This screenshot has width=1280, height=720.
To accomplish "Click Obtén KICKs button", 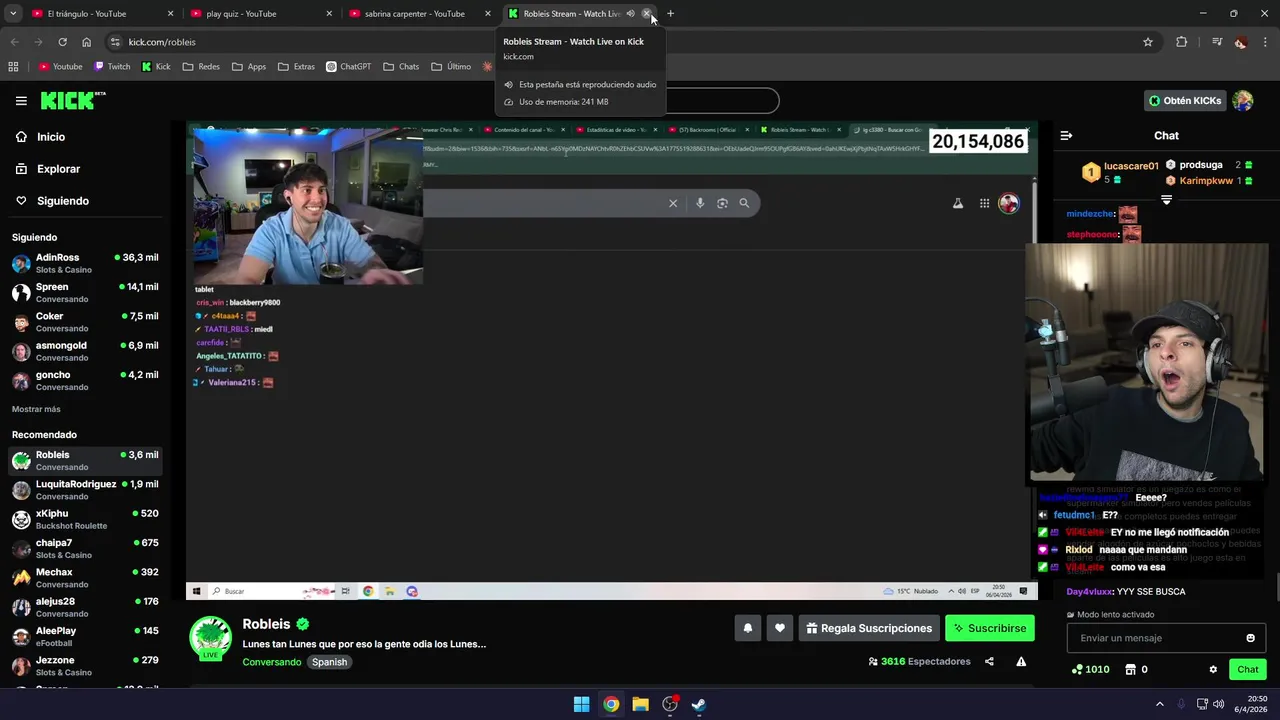I will coord(1185,101).
